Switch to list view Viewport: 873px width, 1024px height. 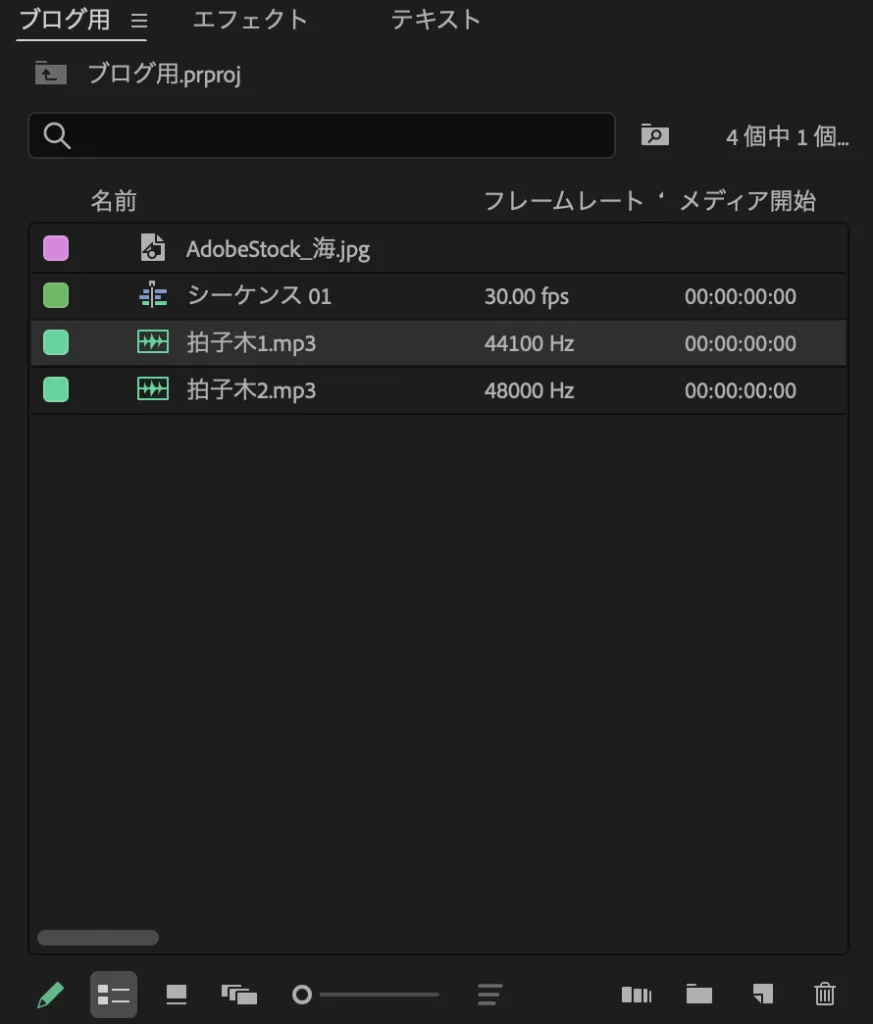pyautogui.click(x=114, y=995)
